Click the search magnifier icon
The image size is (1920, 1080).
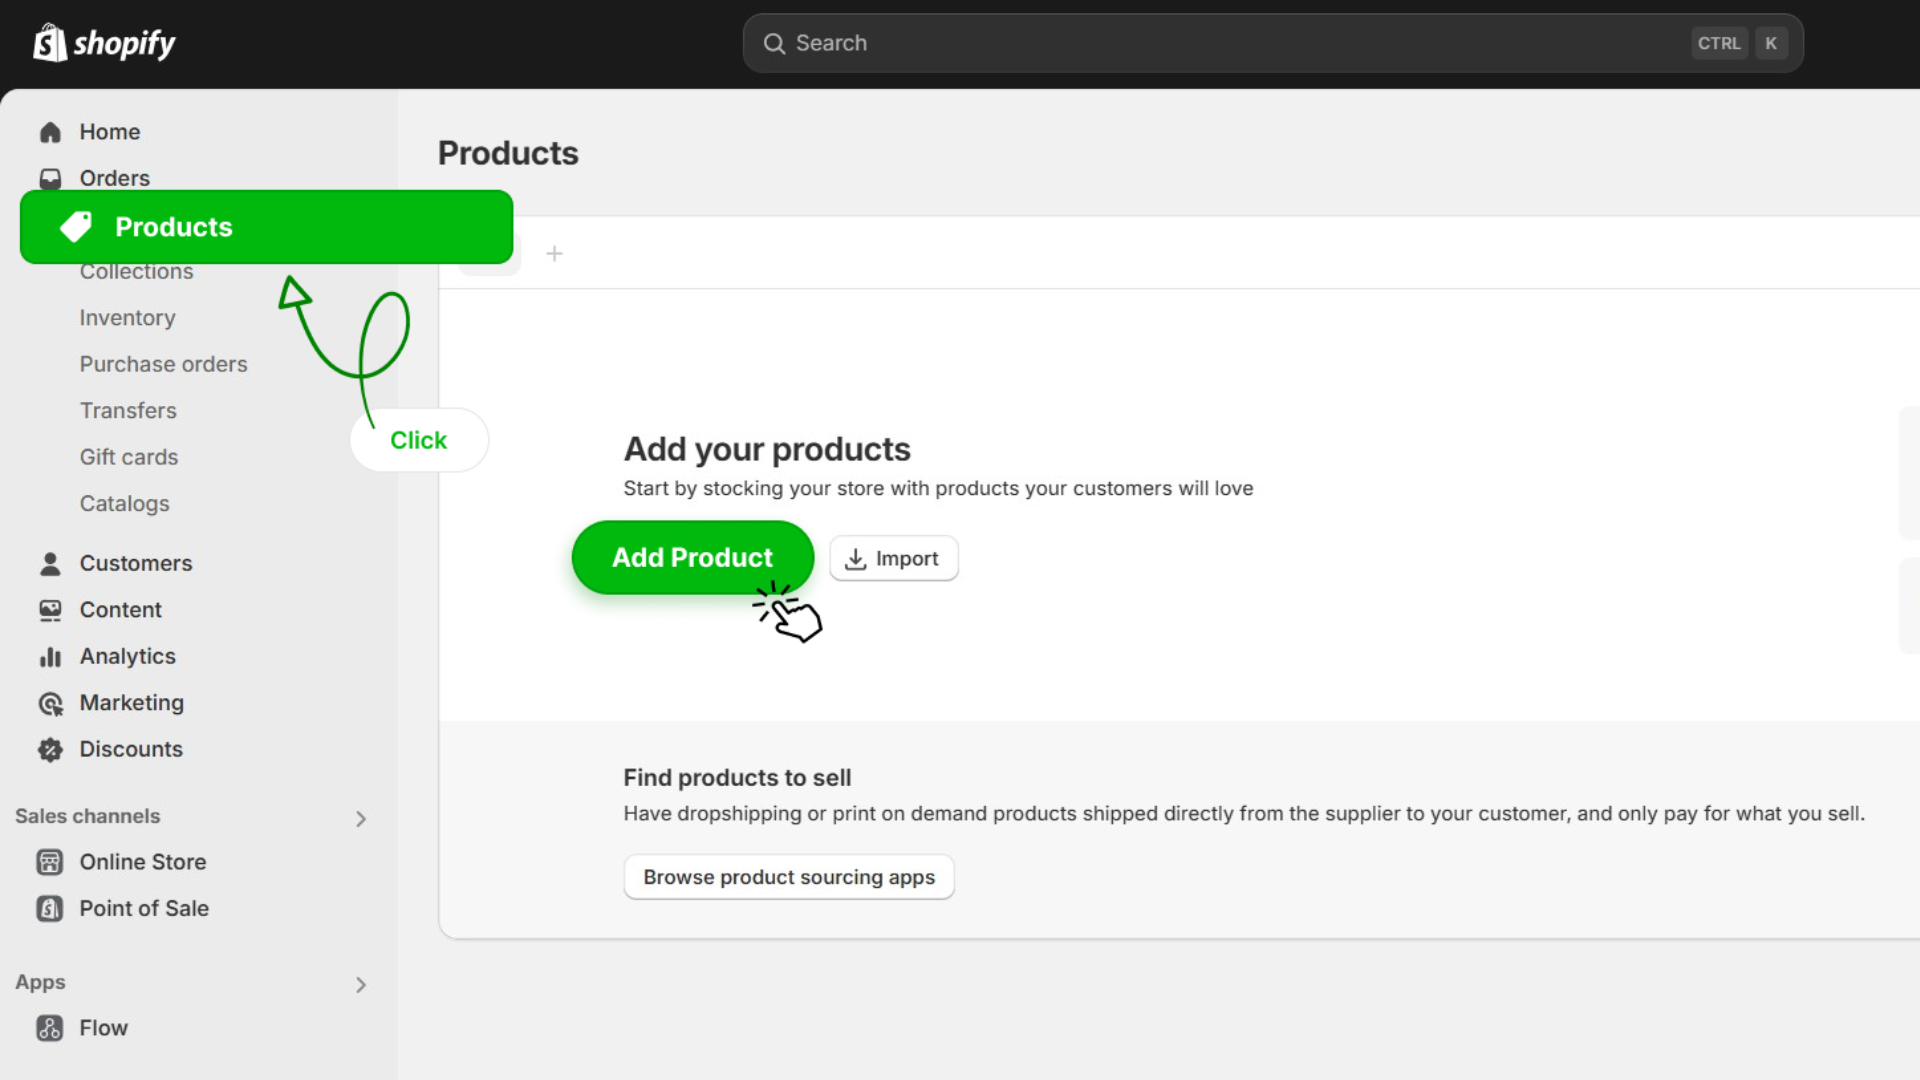click(x=774, y=43)
